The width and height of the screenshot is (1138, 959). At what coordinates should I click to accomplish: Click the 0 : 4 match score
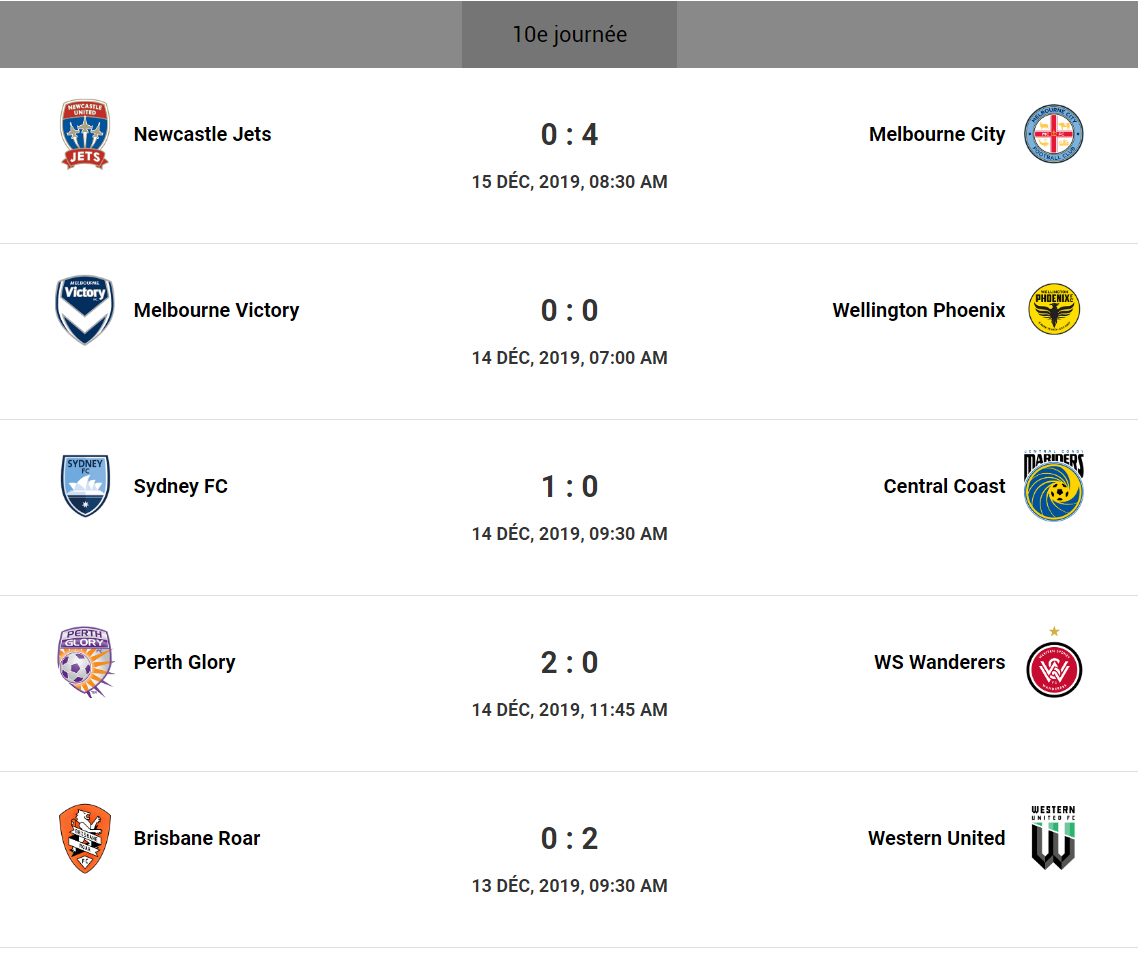pyautogui.click(x=569, y=134)
